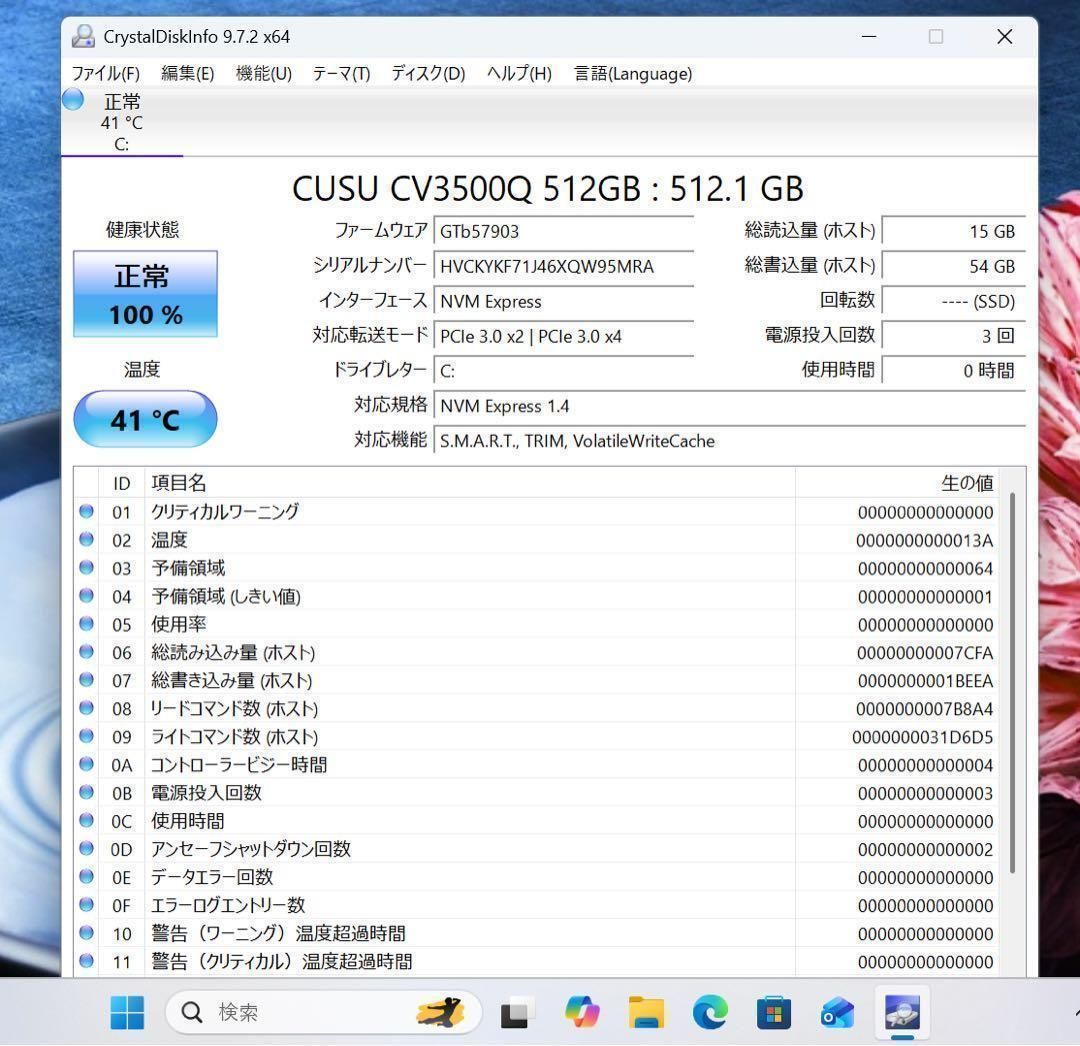
Task: Open the ヘルプ(H) help menu
Action: point(518,73)
